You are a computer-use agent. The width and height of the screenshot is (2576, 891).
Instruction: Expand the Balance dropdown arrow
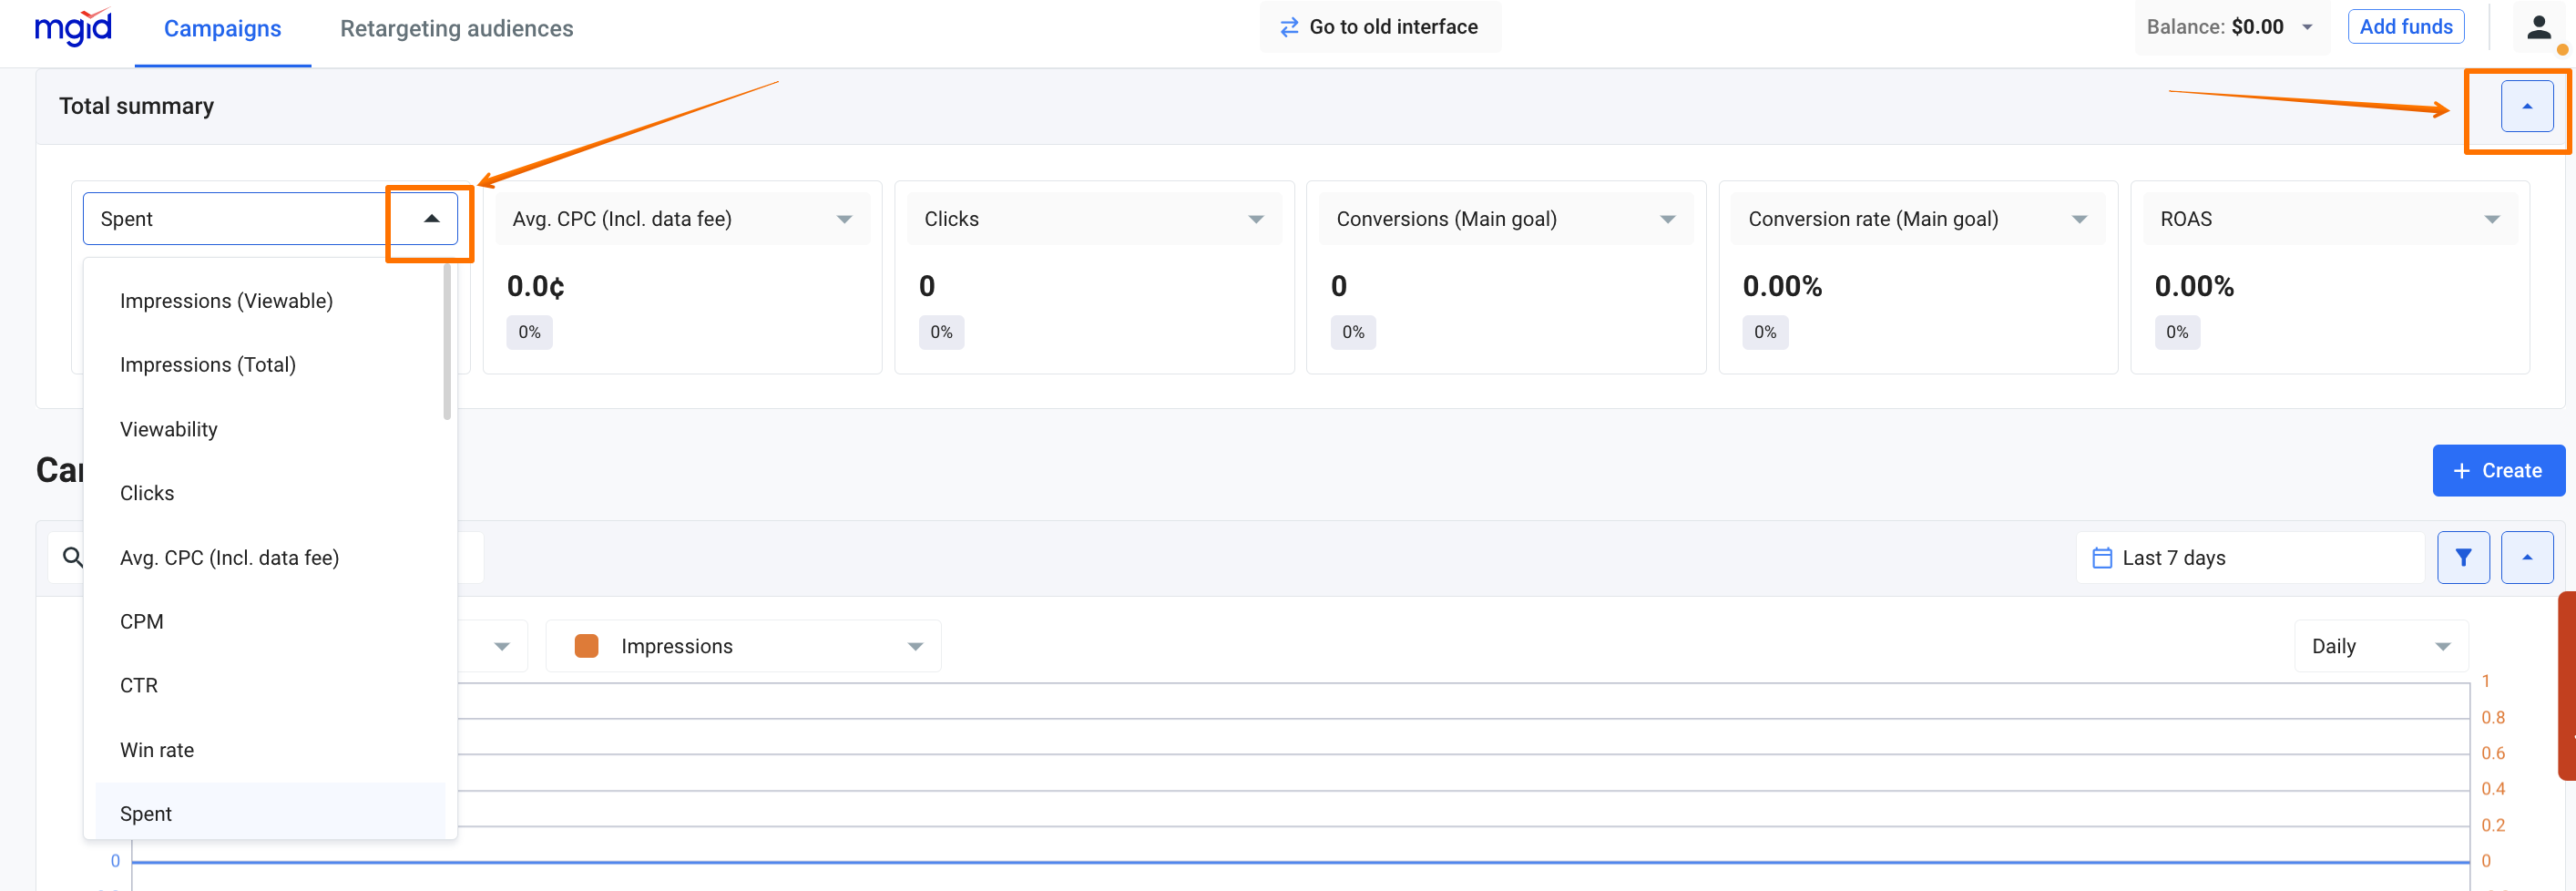click(2307, 27)
